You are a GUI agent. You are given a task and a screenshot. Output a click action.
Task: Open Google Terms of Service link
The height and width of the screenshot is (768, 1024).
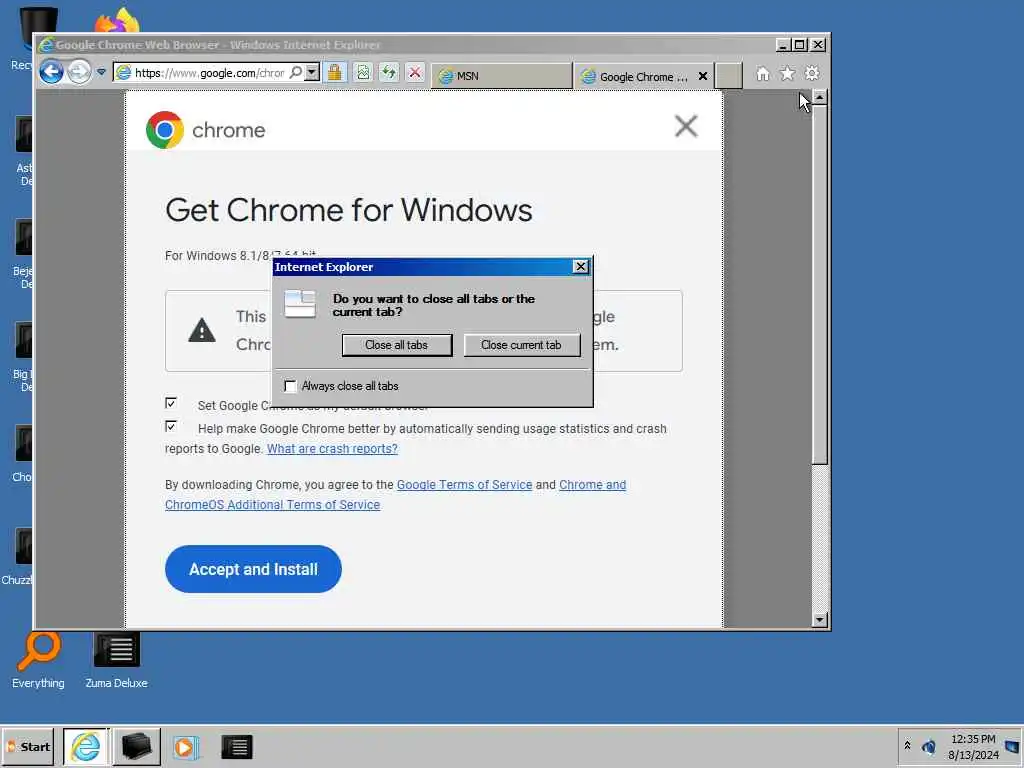click(x=464, y=485)
